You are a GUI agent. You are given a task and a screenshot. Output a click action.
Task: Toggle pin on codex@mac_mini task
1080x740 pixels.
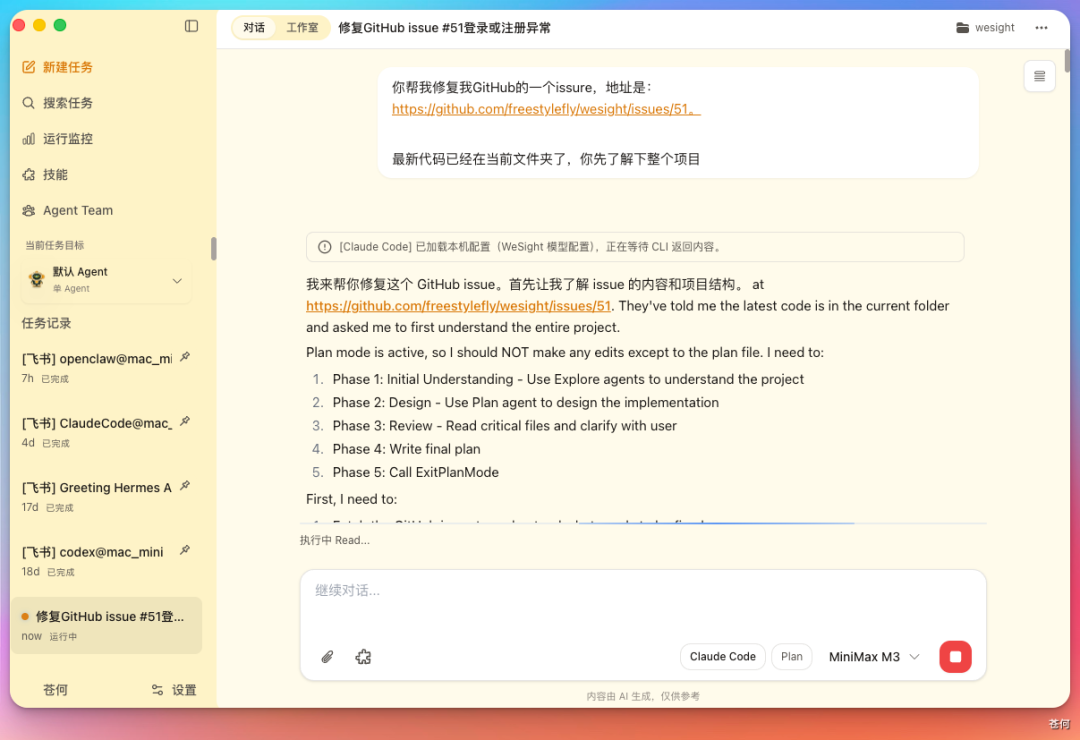[x=185, y=550]
